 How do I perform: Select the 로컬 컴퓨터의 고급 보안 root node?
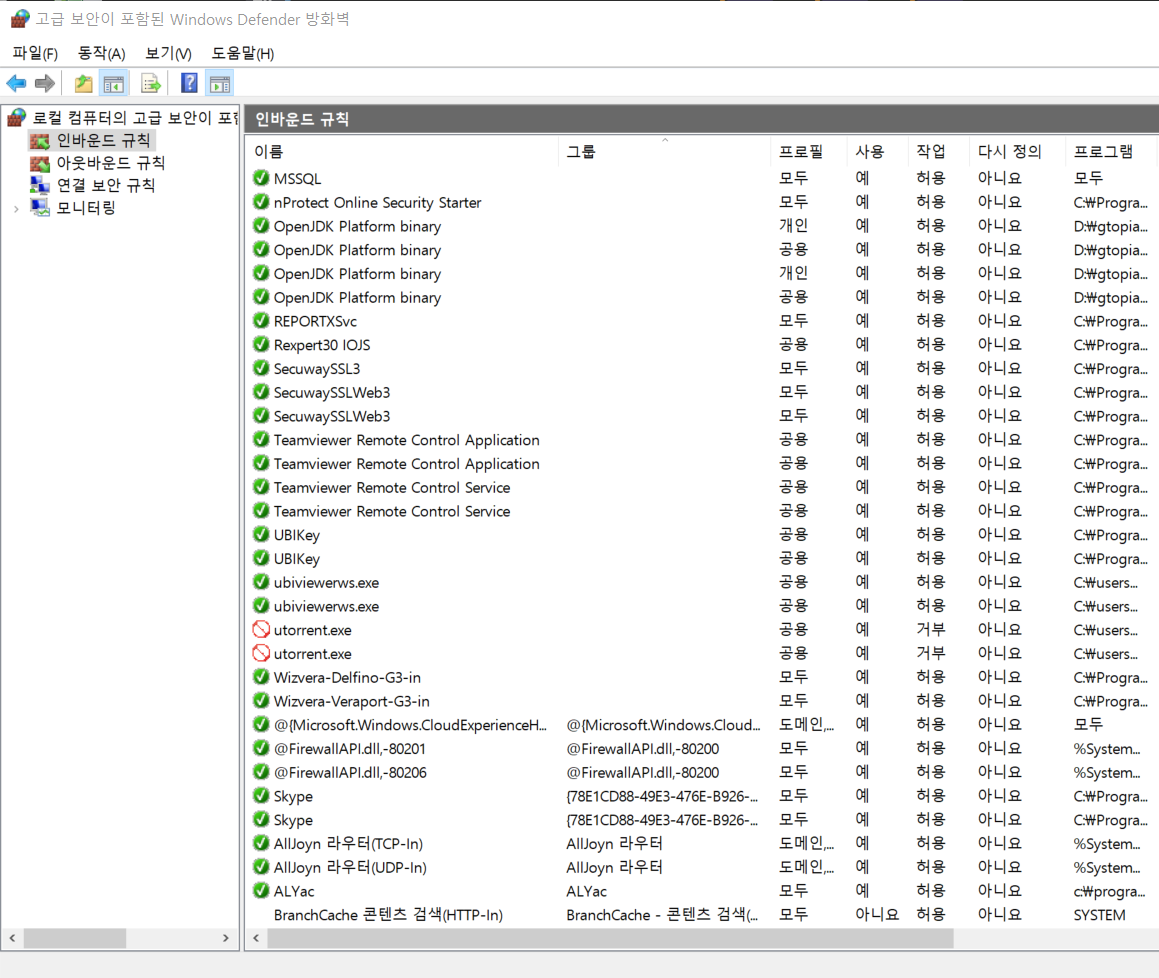[x=135, y=118]
